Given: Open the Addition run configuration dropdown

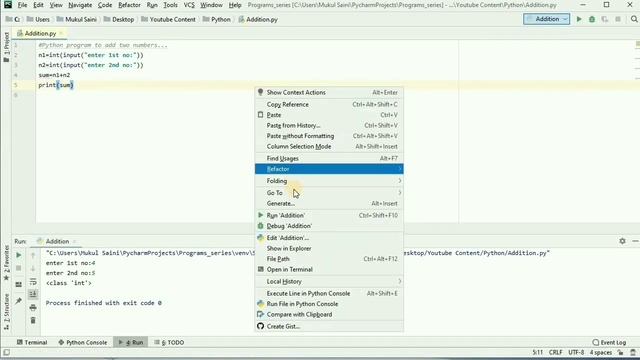Looking at the screenshot, I should (x=547, y=19).
